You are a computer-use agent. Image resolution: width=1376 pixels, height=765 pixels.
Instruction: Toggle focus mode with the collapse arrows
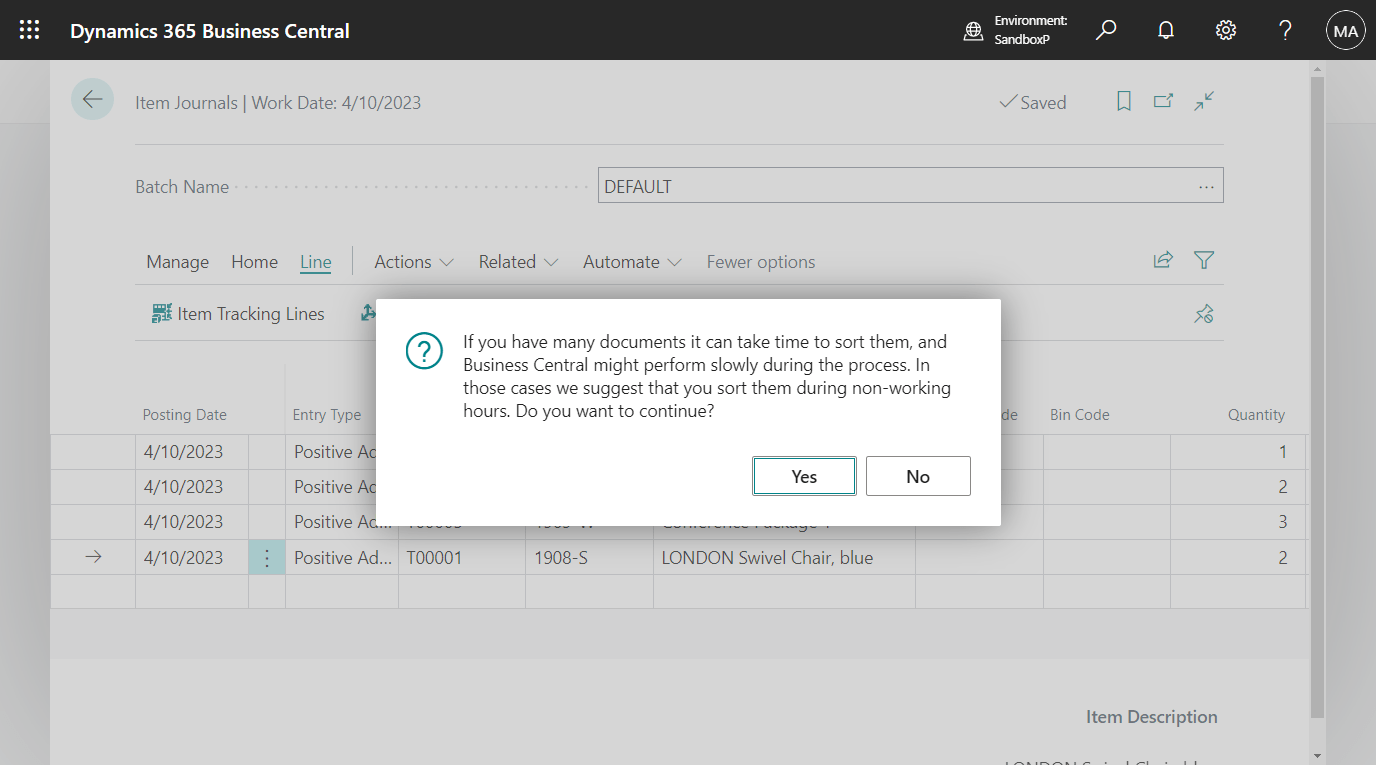pos(1203,101)
